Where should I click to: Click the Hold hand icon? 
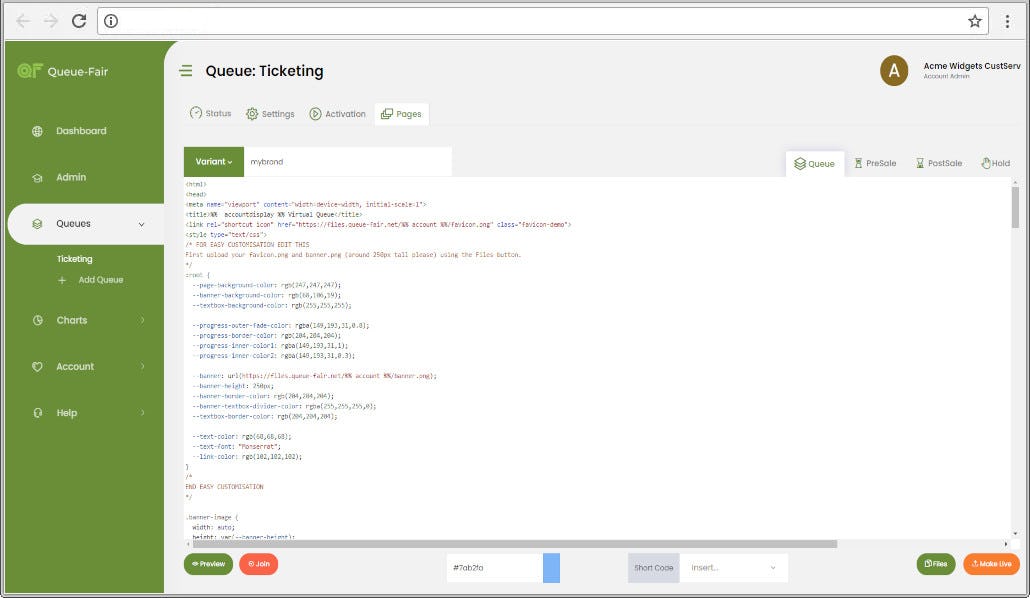point(984,163)
